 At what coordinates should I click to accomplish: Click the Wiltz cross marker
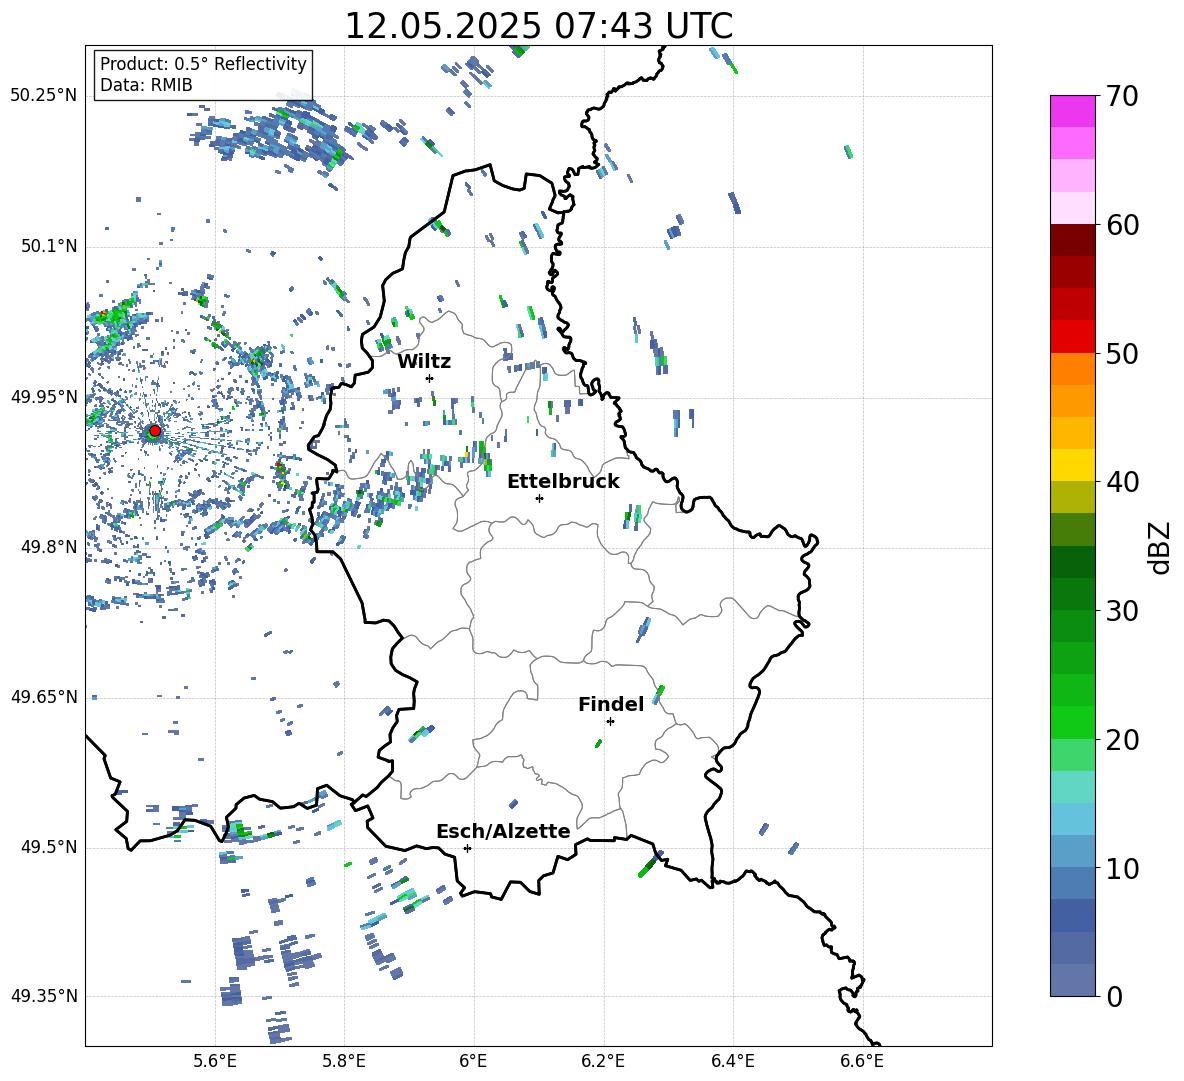430,378
